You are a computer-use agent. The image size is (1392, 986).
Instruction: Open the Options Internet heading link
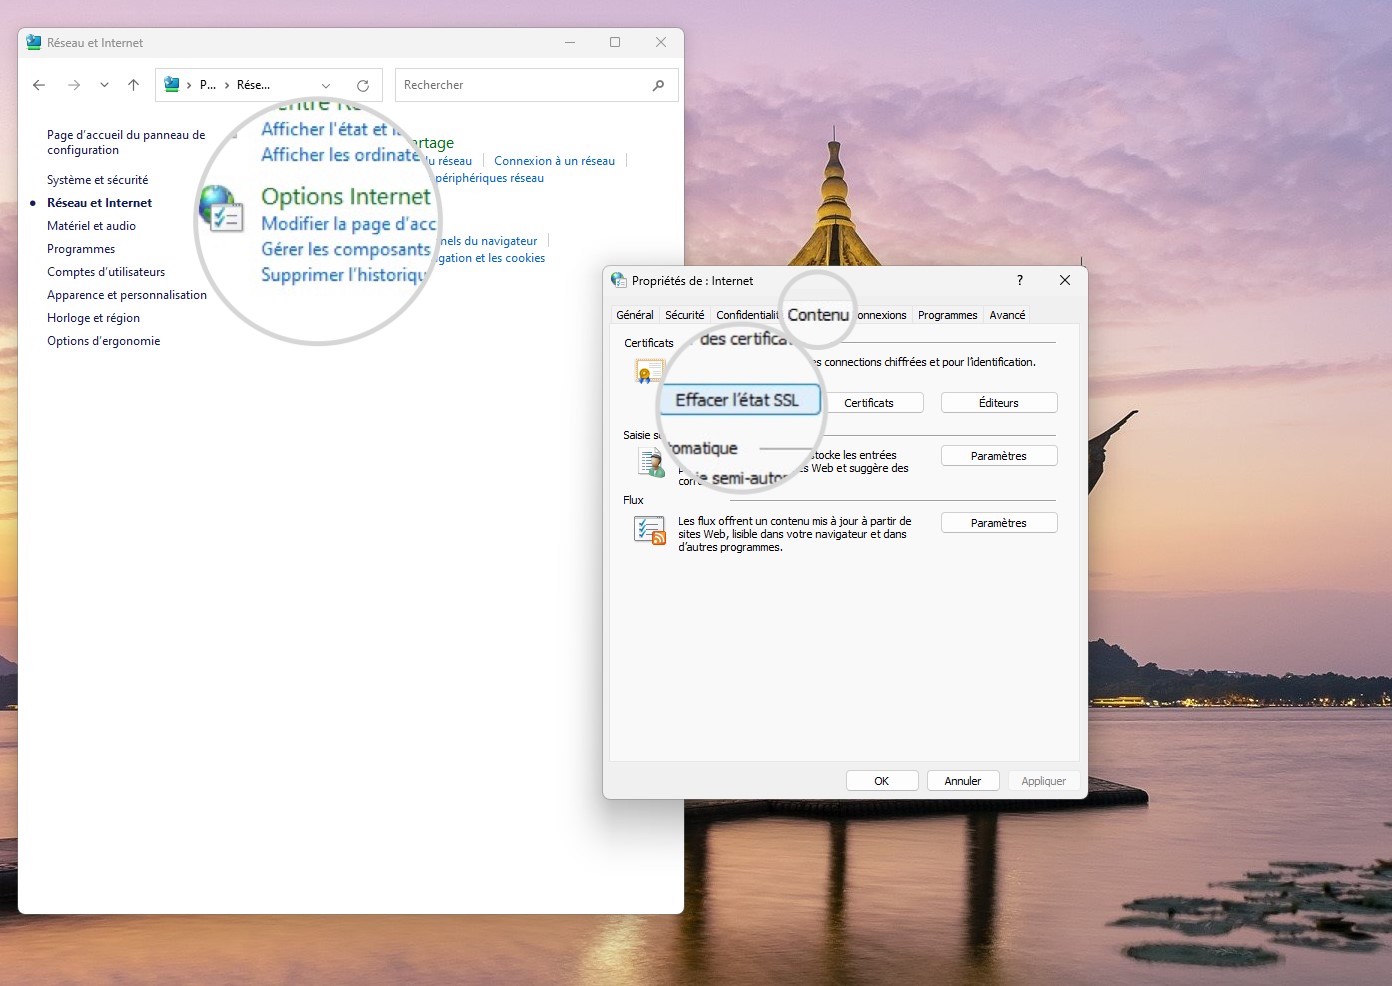click(x=346, y=196)
